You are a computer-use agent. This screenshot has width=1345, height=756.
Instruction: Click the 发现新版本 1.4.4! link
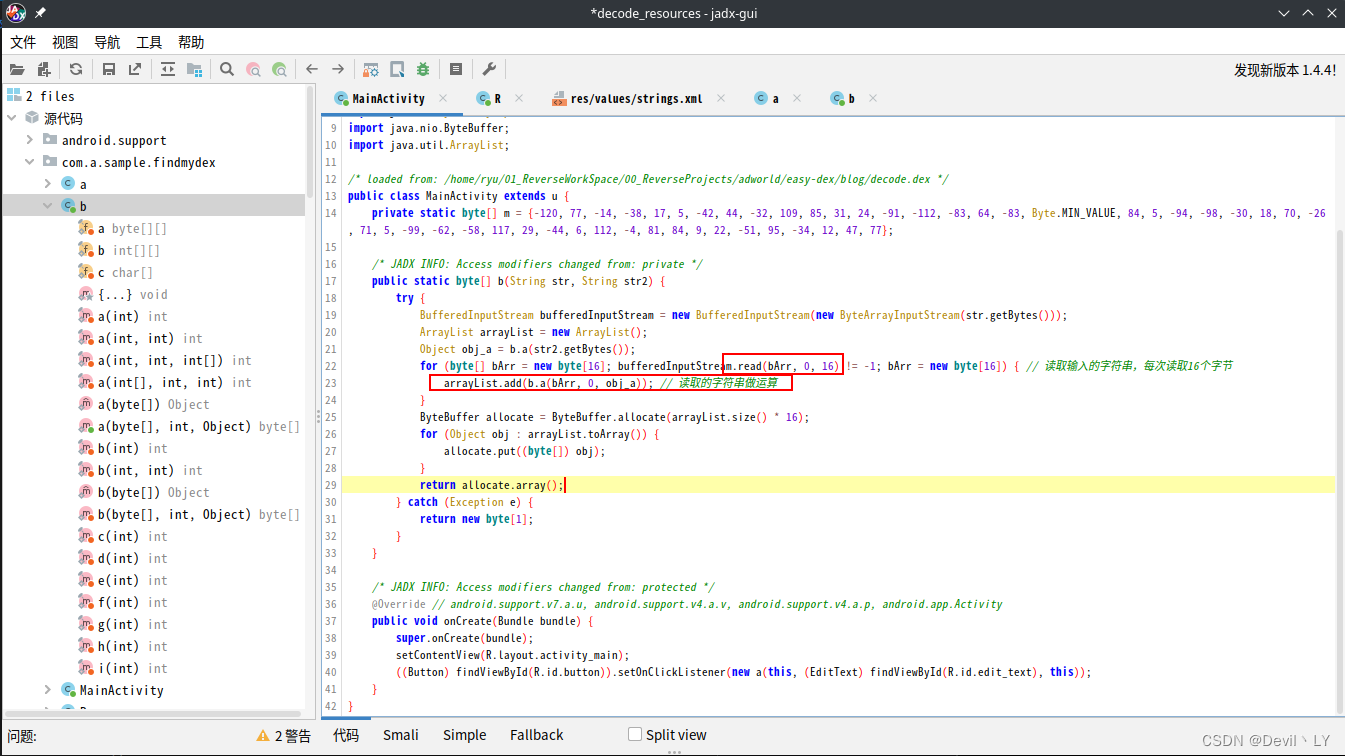click(x=1284, y=70)
